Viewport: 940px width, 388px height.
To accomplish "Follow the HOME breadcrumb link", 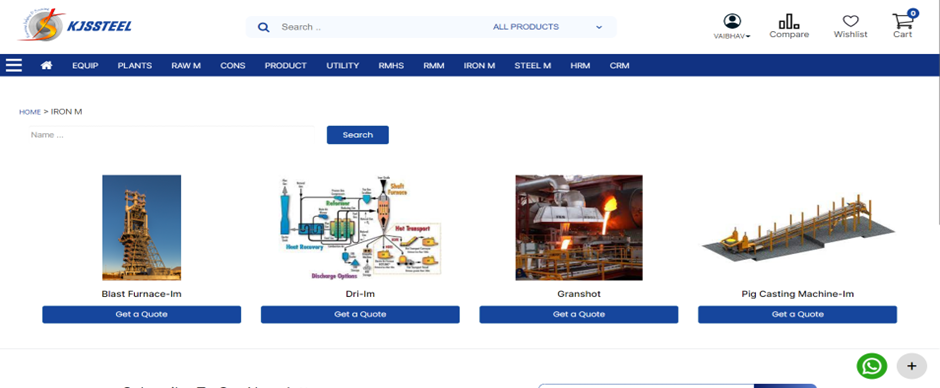I will pos(30,112).
